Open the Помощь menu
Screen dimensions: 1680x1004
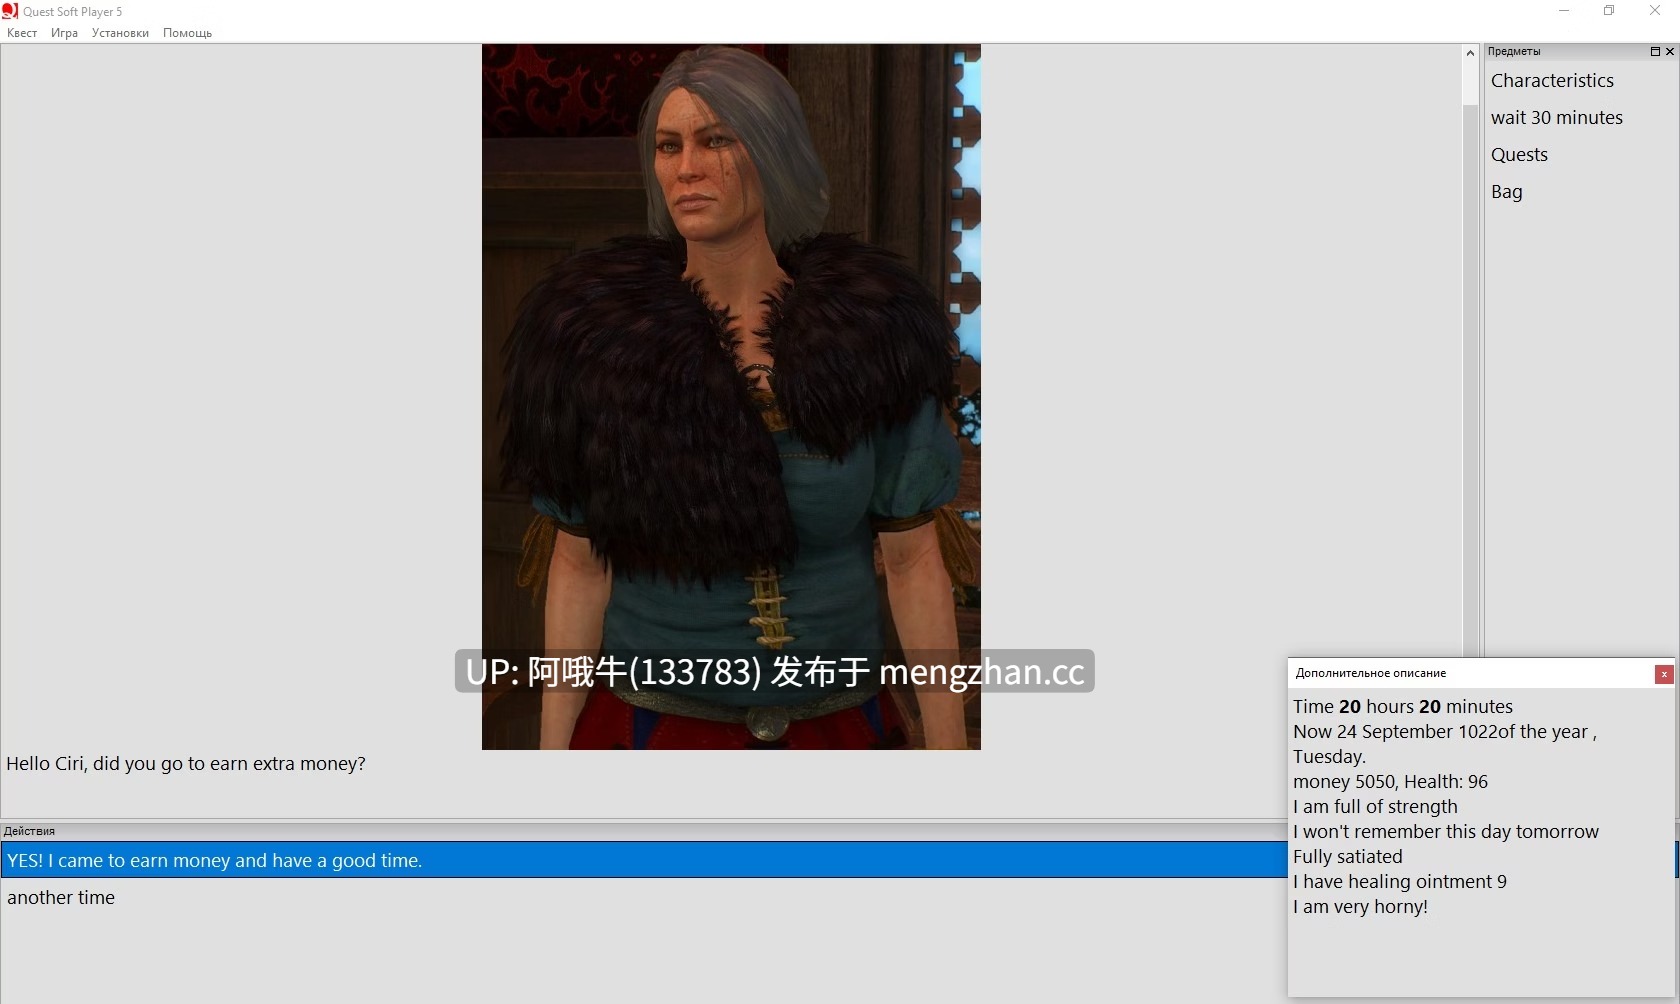pyautogui.click(x=187, y=33)
